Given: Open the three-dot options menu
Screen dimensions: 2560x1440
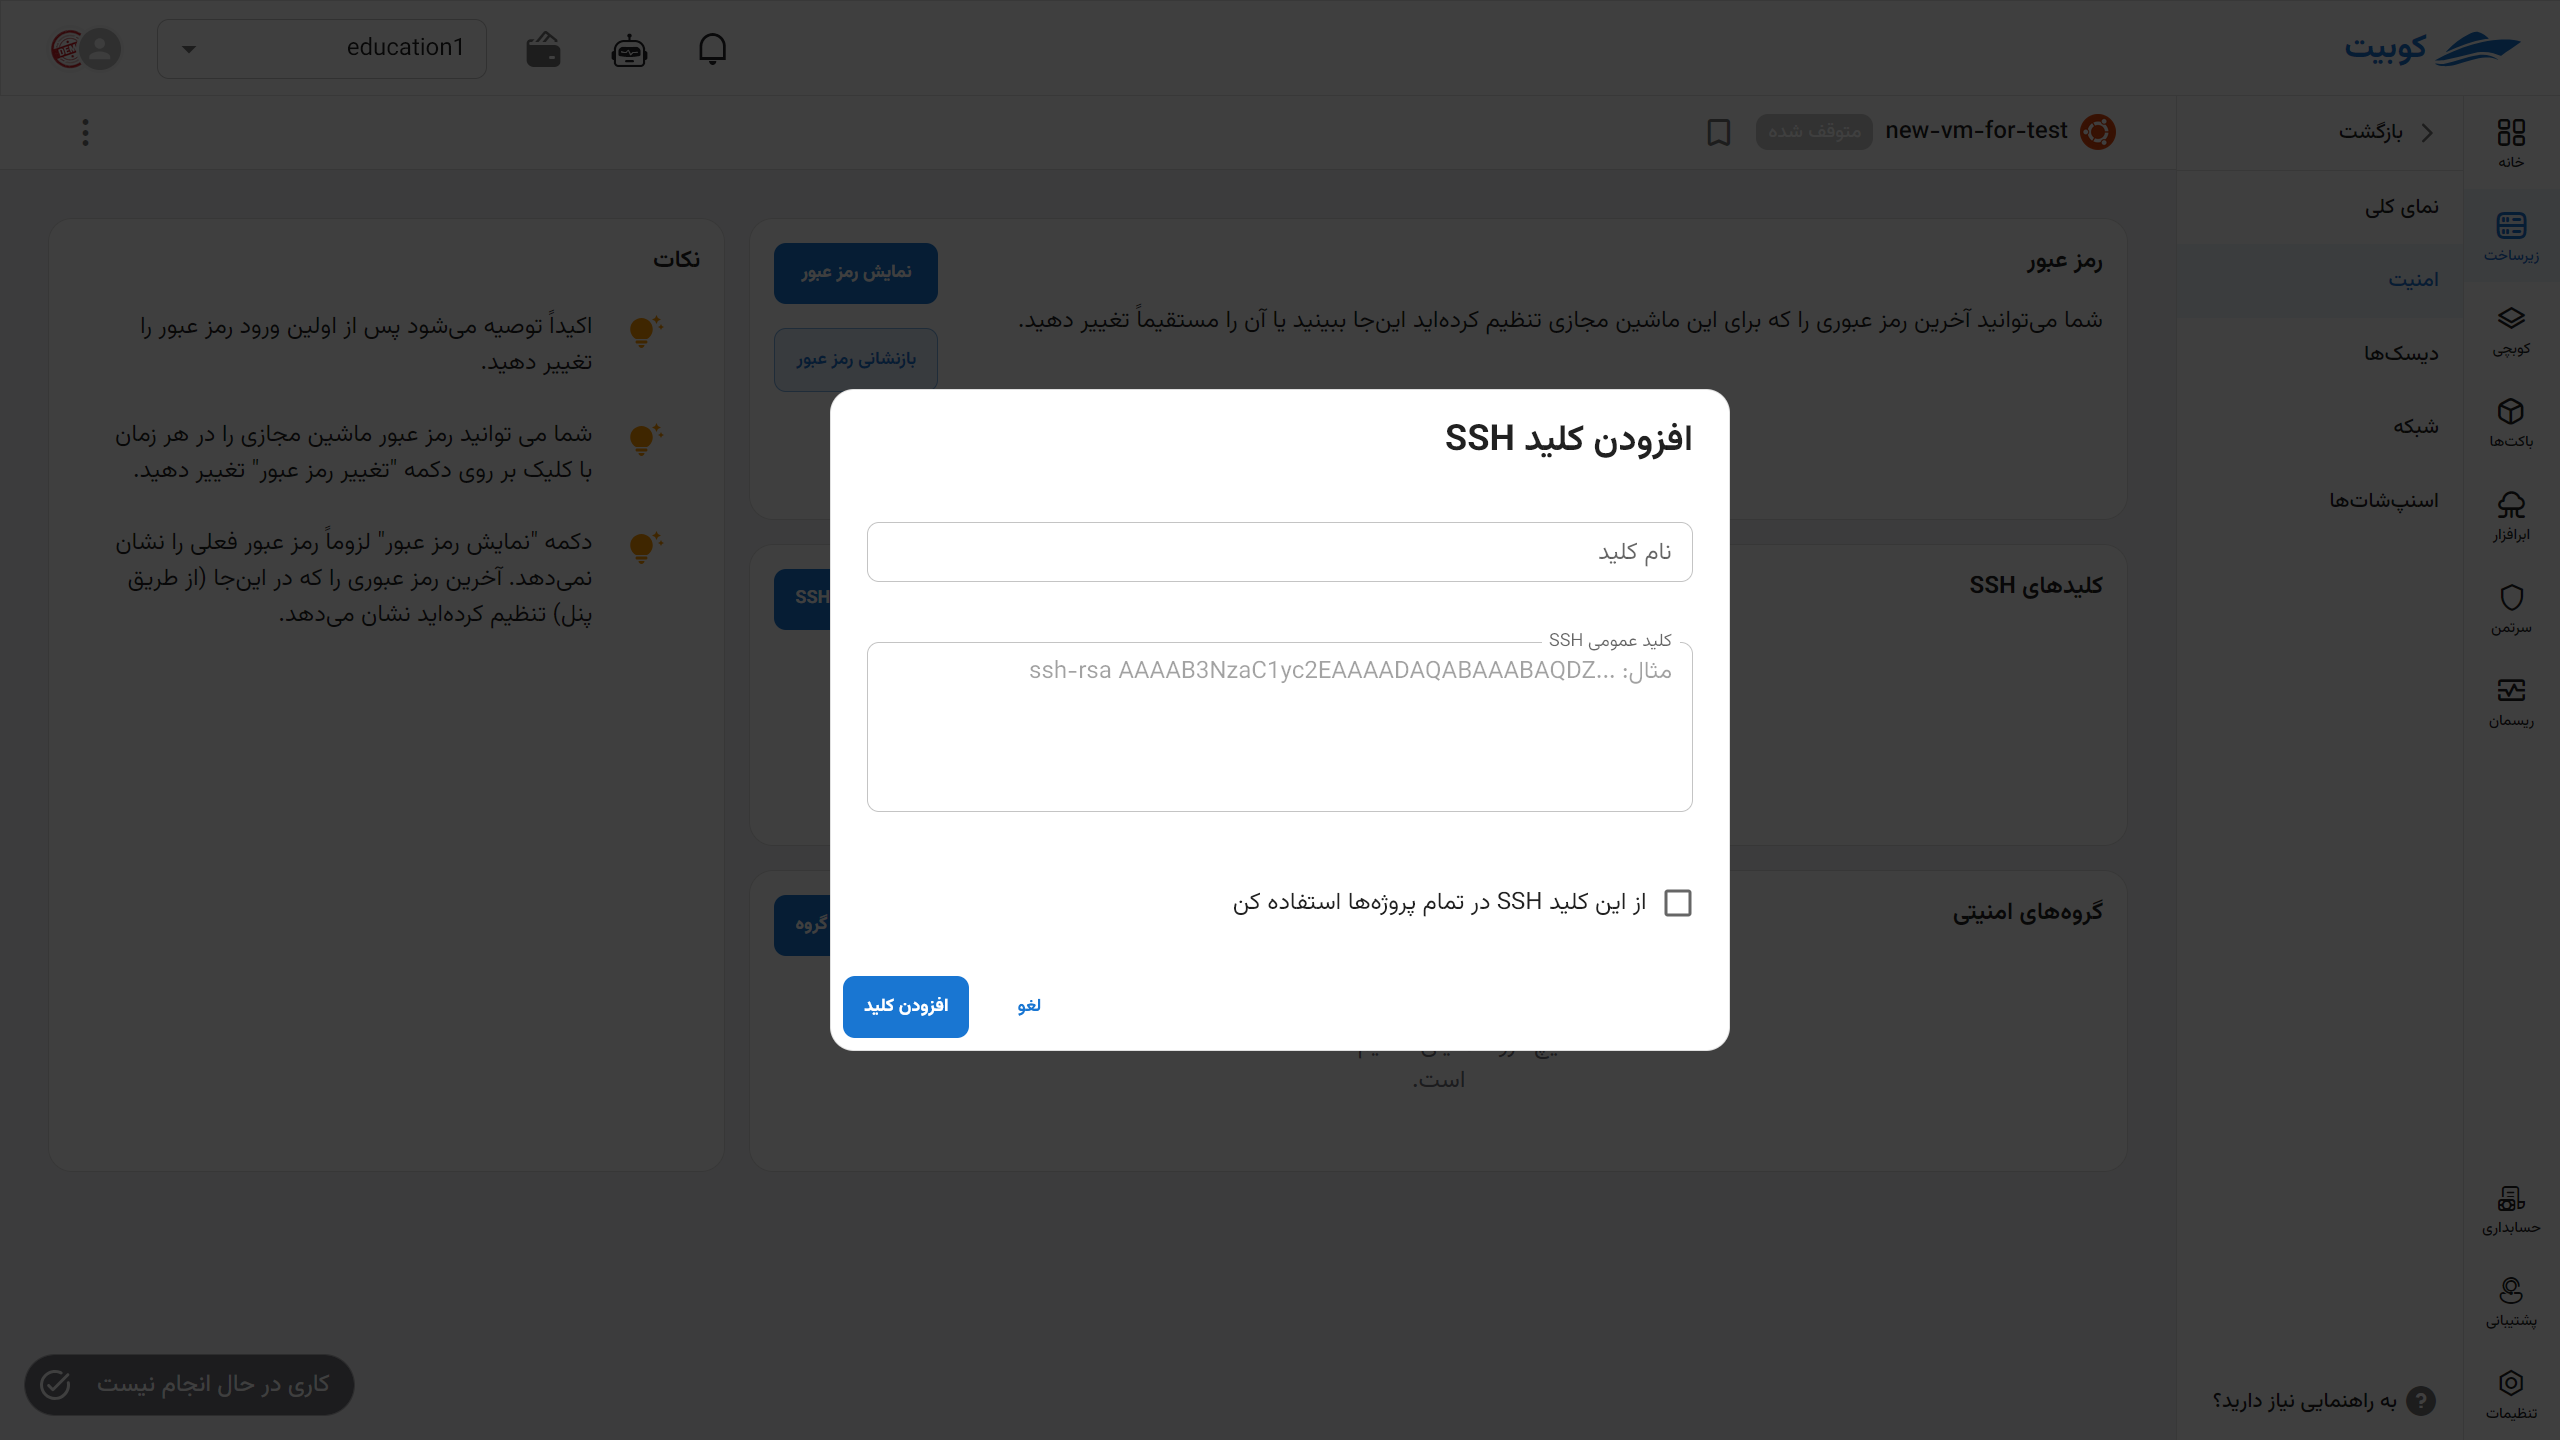Looking at the screenshot, I should click(x=85, y=132).
